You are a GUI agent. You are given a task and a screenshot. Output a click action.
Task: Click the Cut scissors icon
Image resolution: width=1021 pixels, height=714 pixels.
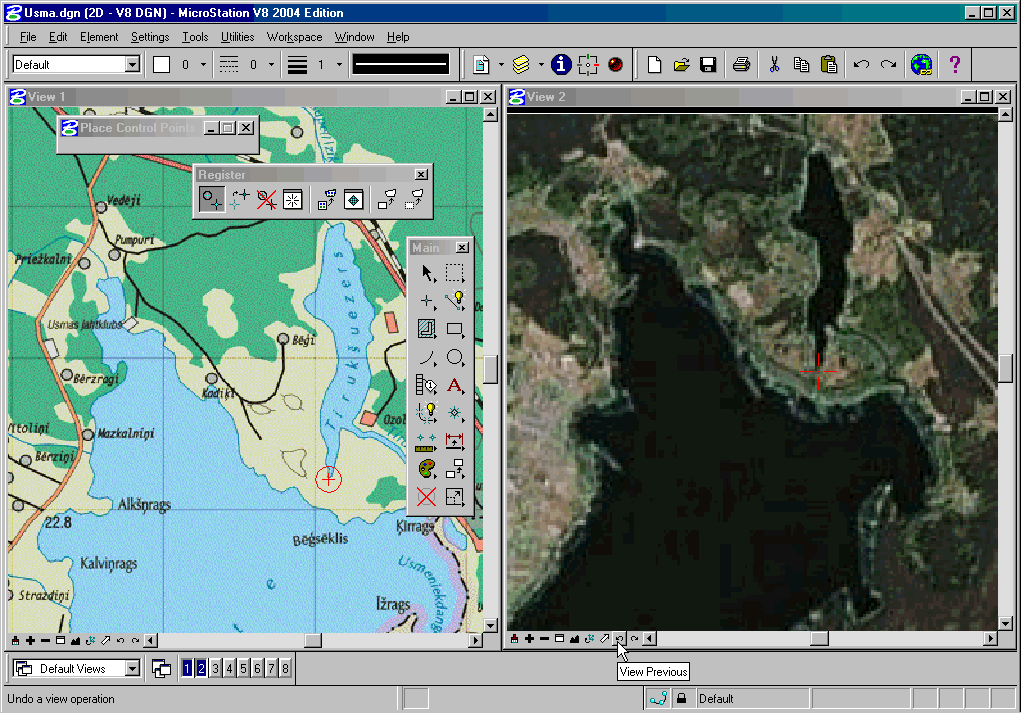pyautogui.click(x=774, y=64)
